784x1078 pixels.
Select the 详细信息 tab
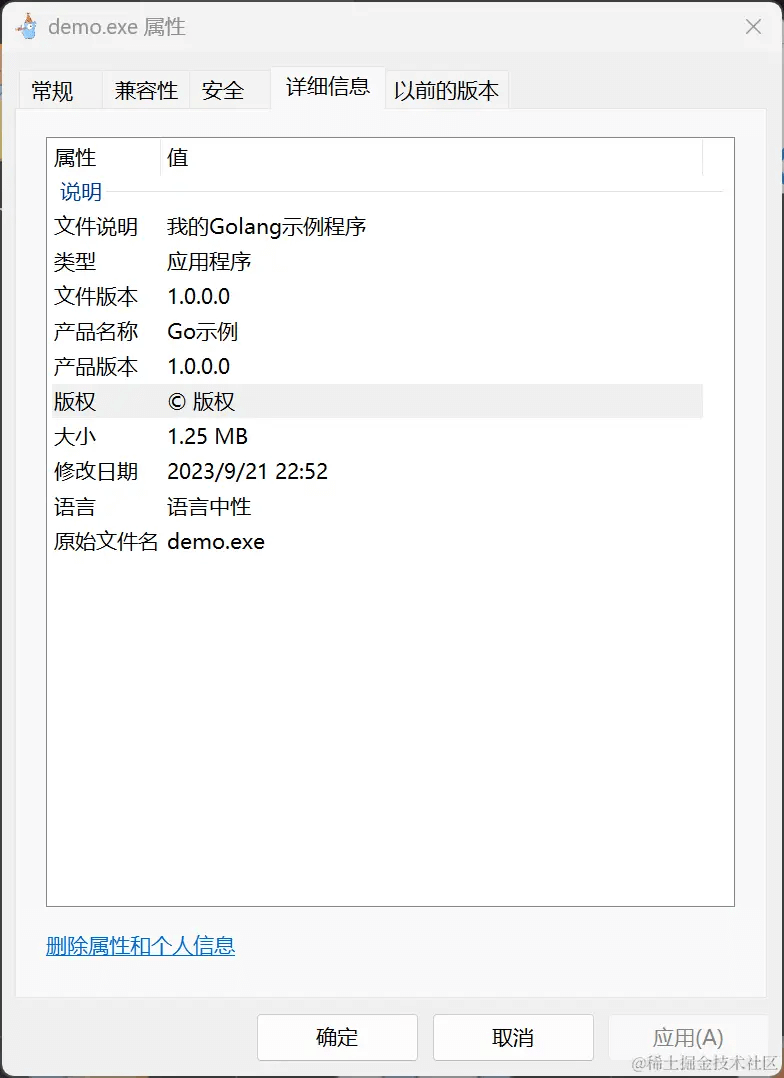[328, 87]
